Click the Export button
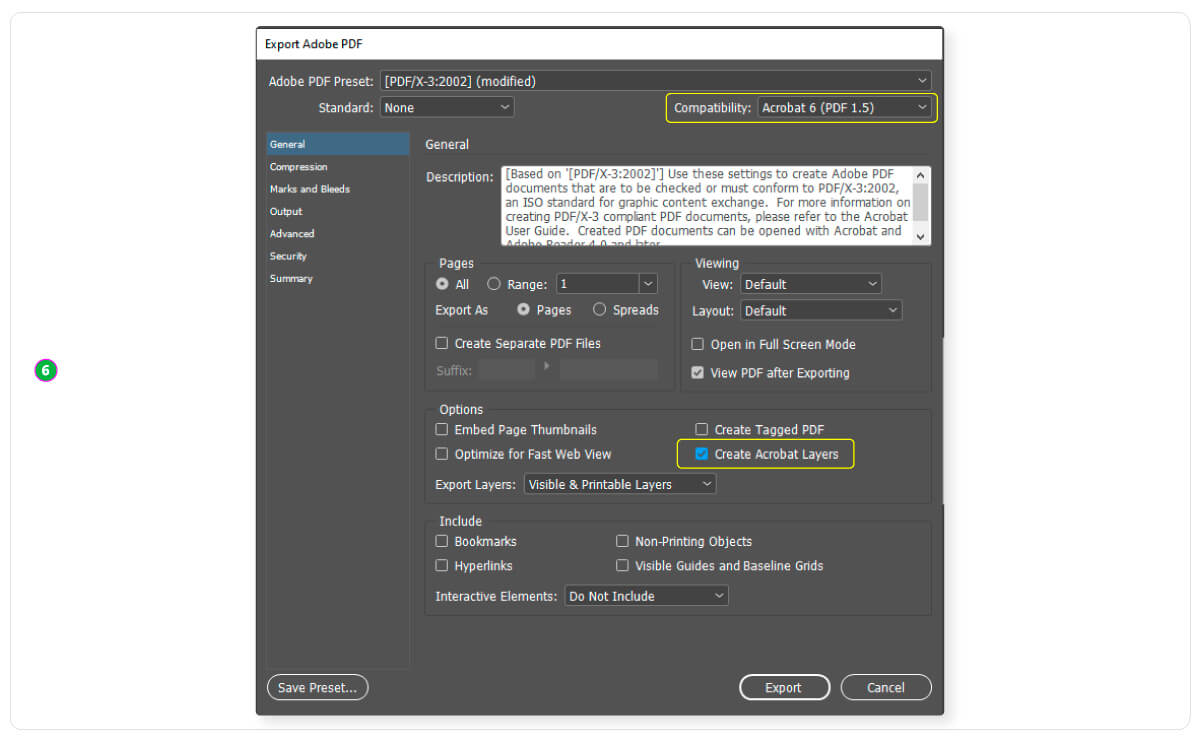1200x740 pixels. [x=784, y=688]
